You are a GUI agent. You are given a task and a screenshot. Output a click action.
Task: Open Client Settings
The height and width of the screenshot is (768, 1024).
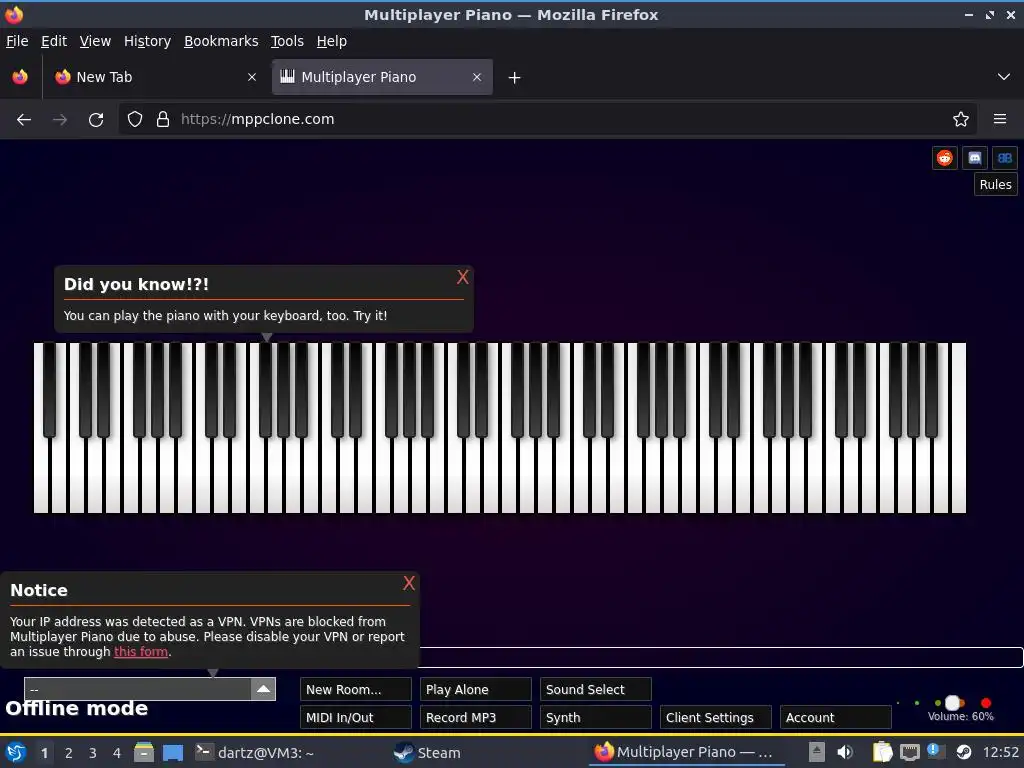[715, 717]
